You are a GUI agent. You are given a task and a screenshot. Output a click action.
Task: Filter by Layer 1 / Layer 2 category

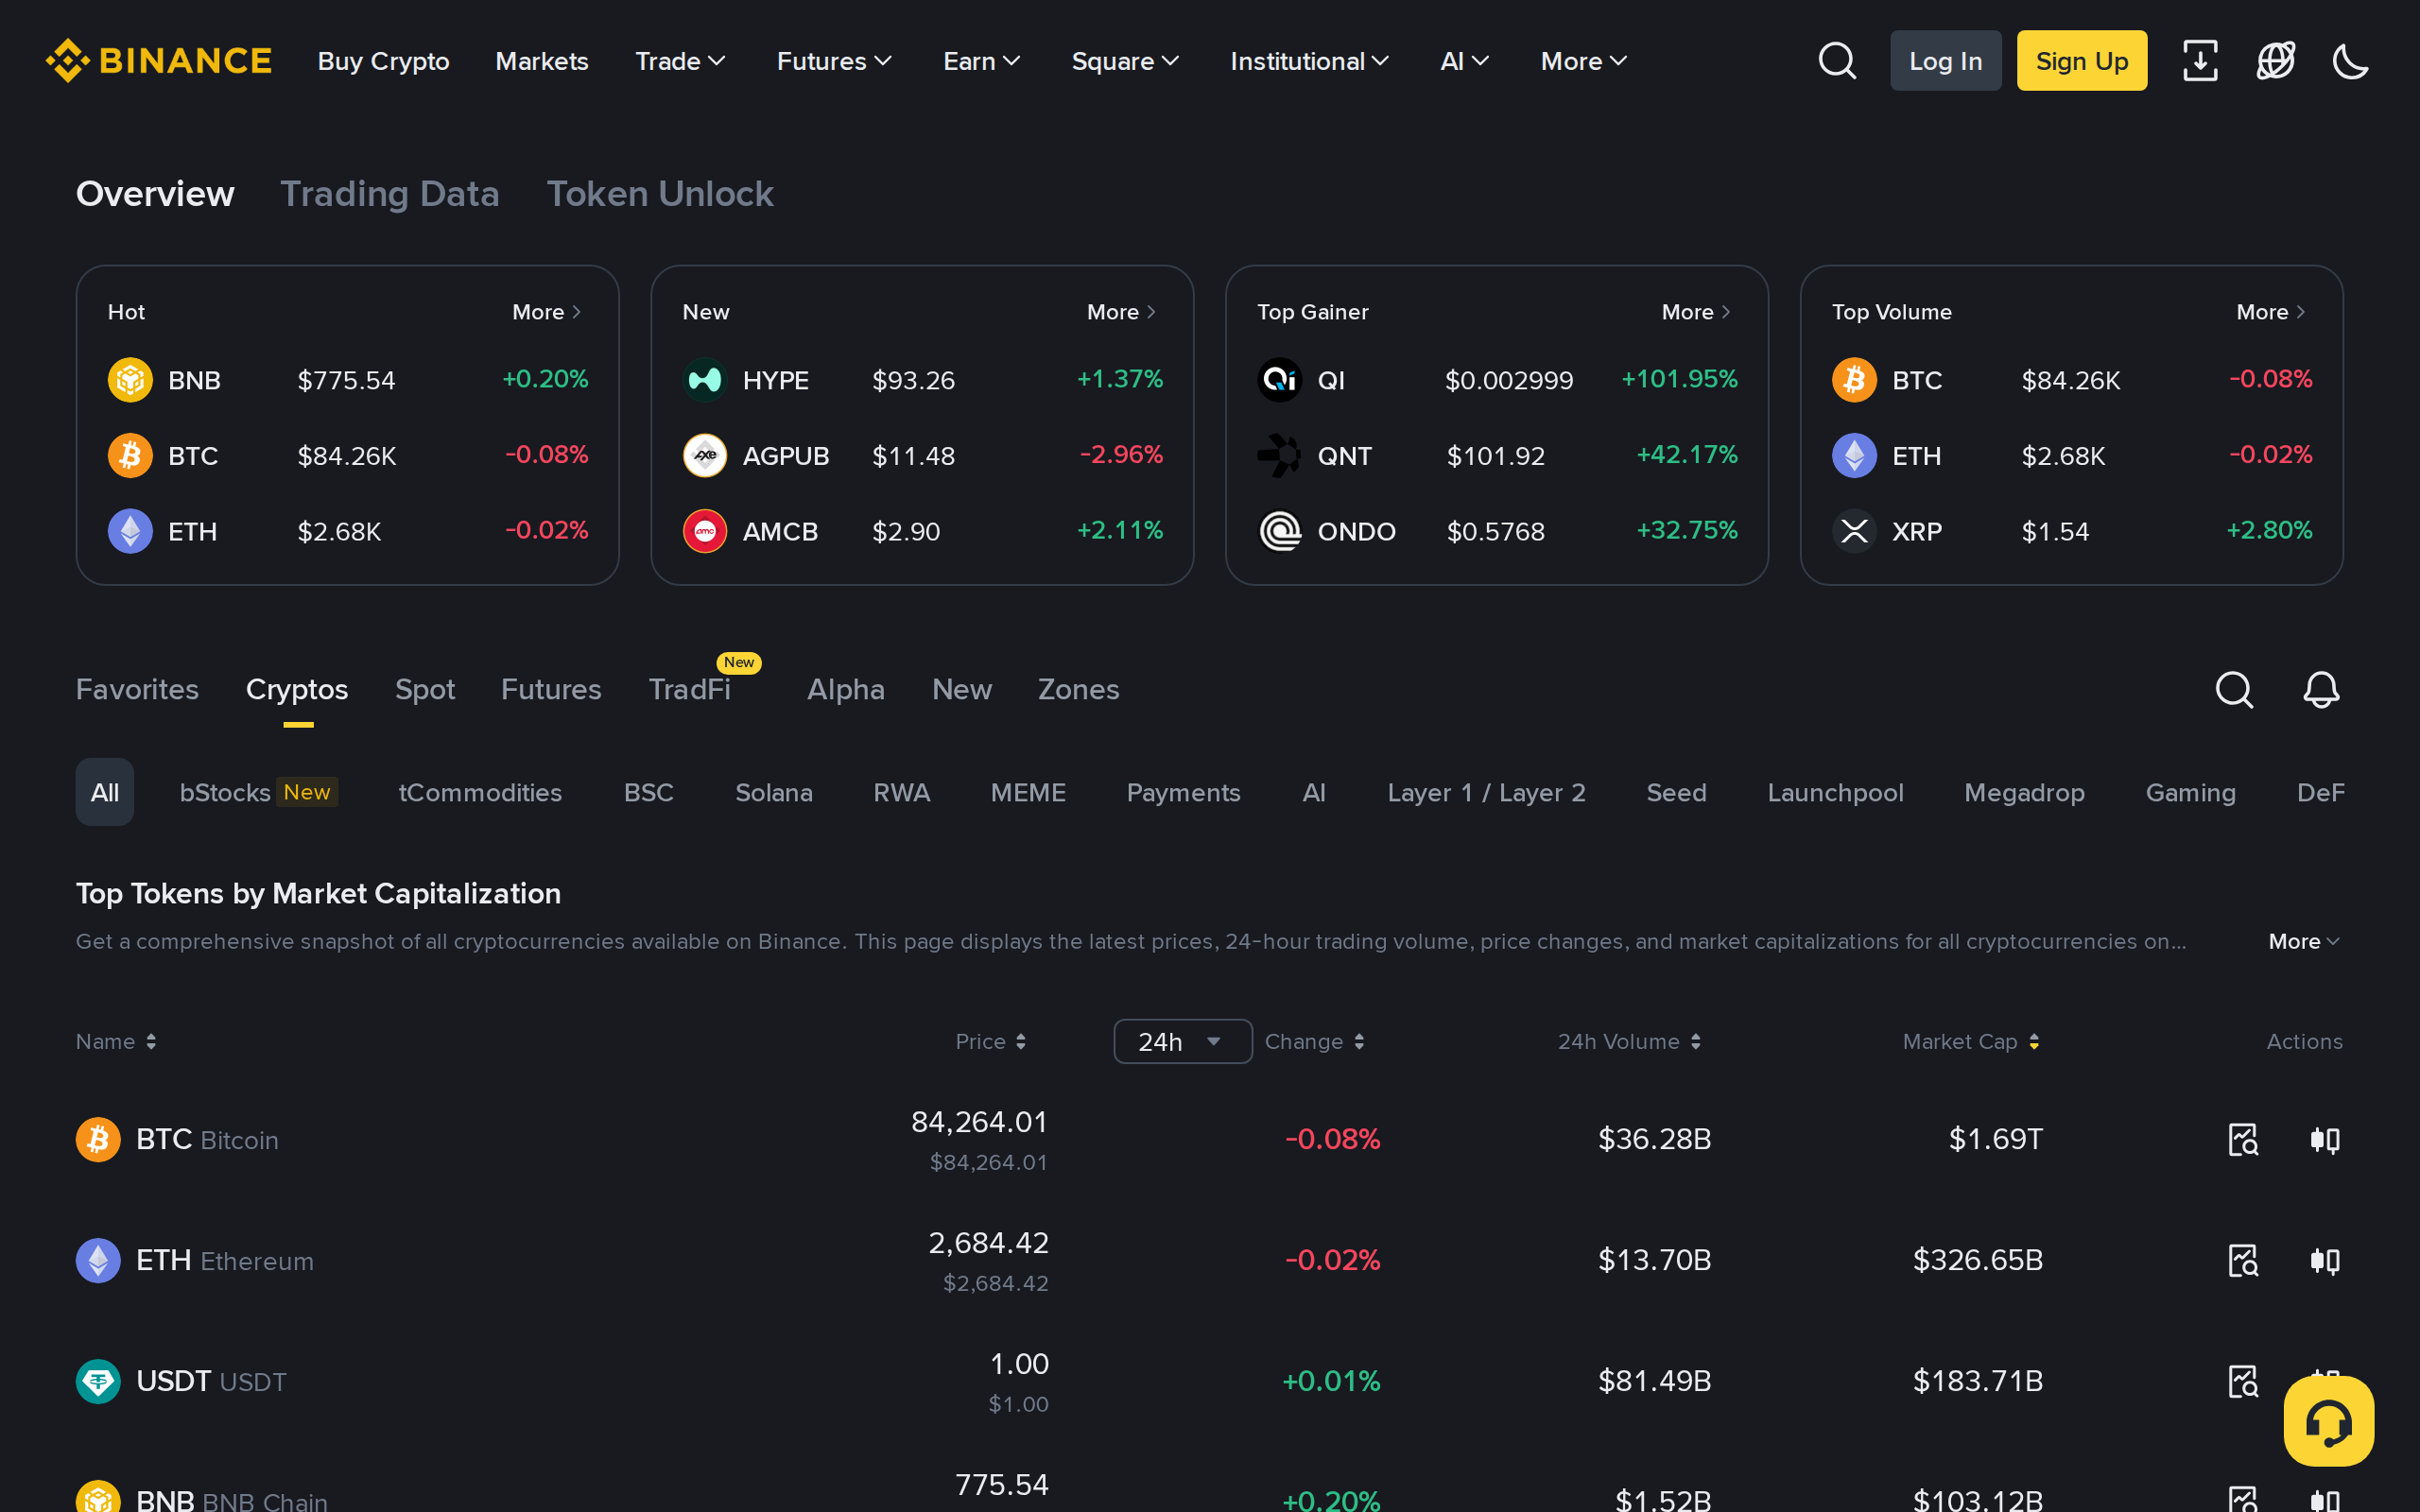tap(1486, 792)
